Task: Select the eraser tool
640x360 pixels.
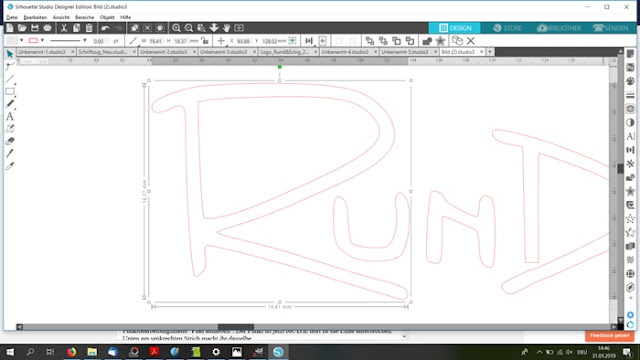Action: pos(10,141)
